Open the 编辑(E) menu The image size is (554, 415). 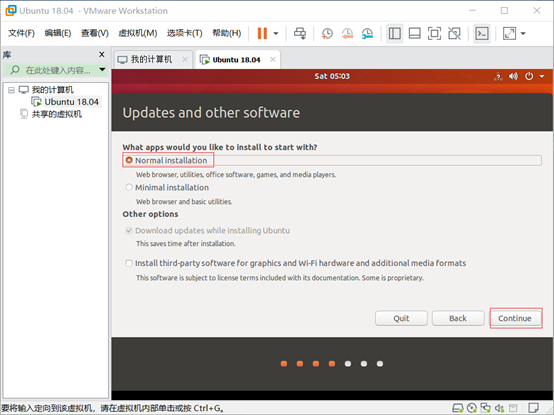[x=58, y=33]
